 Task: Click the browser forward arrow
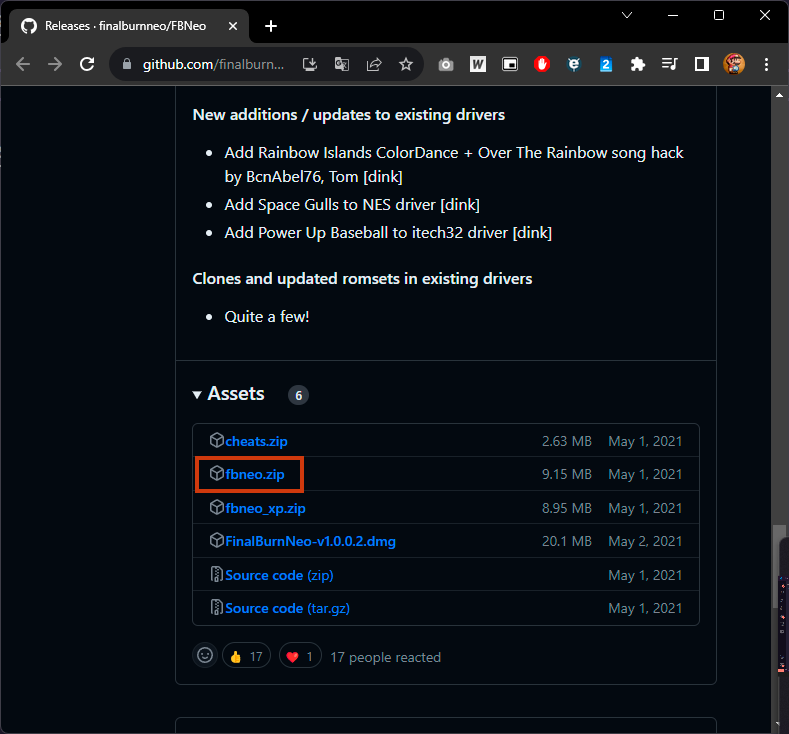pyautogui.click(x=55, y=64)
